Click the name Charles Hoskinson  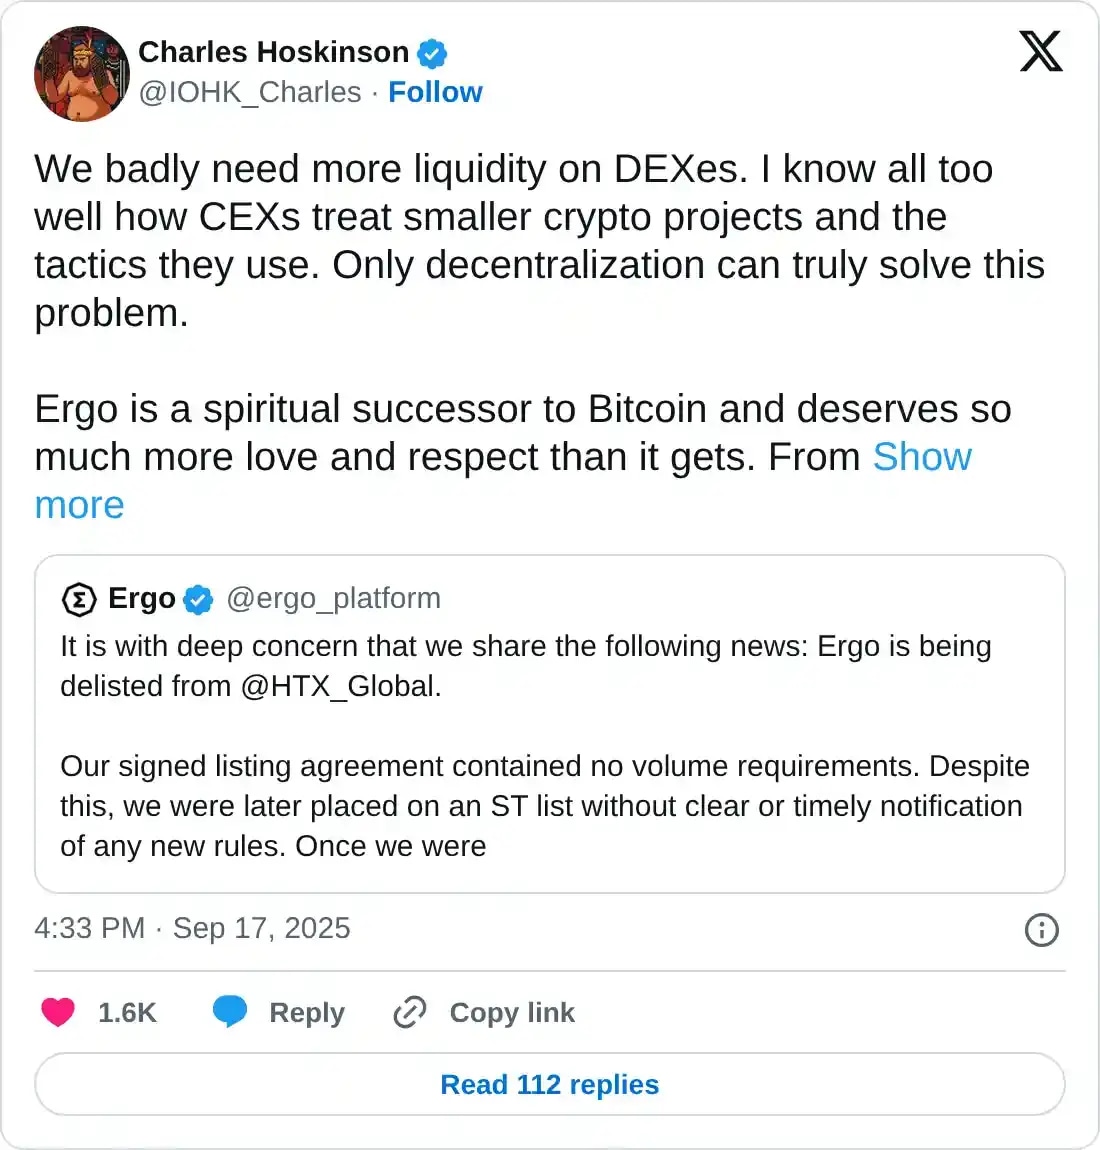pos(272,52)
